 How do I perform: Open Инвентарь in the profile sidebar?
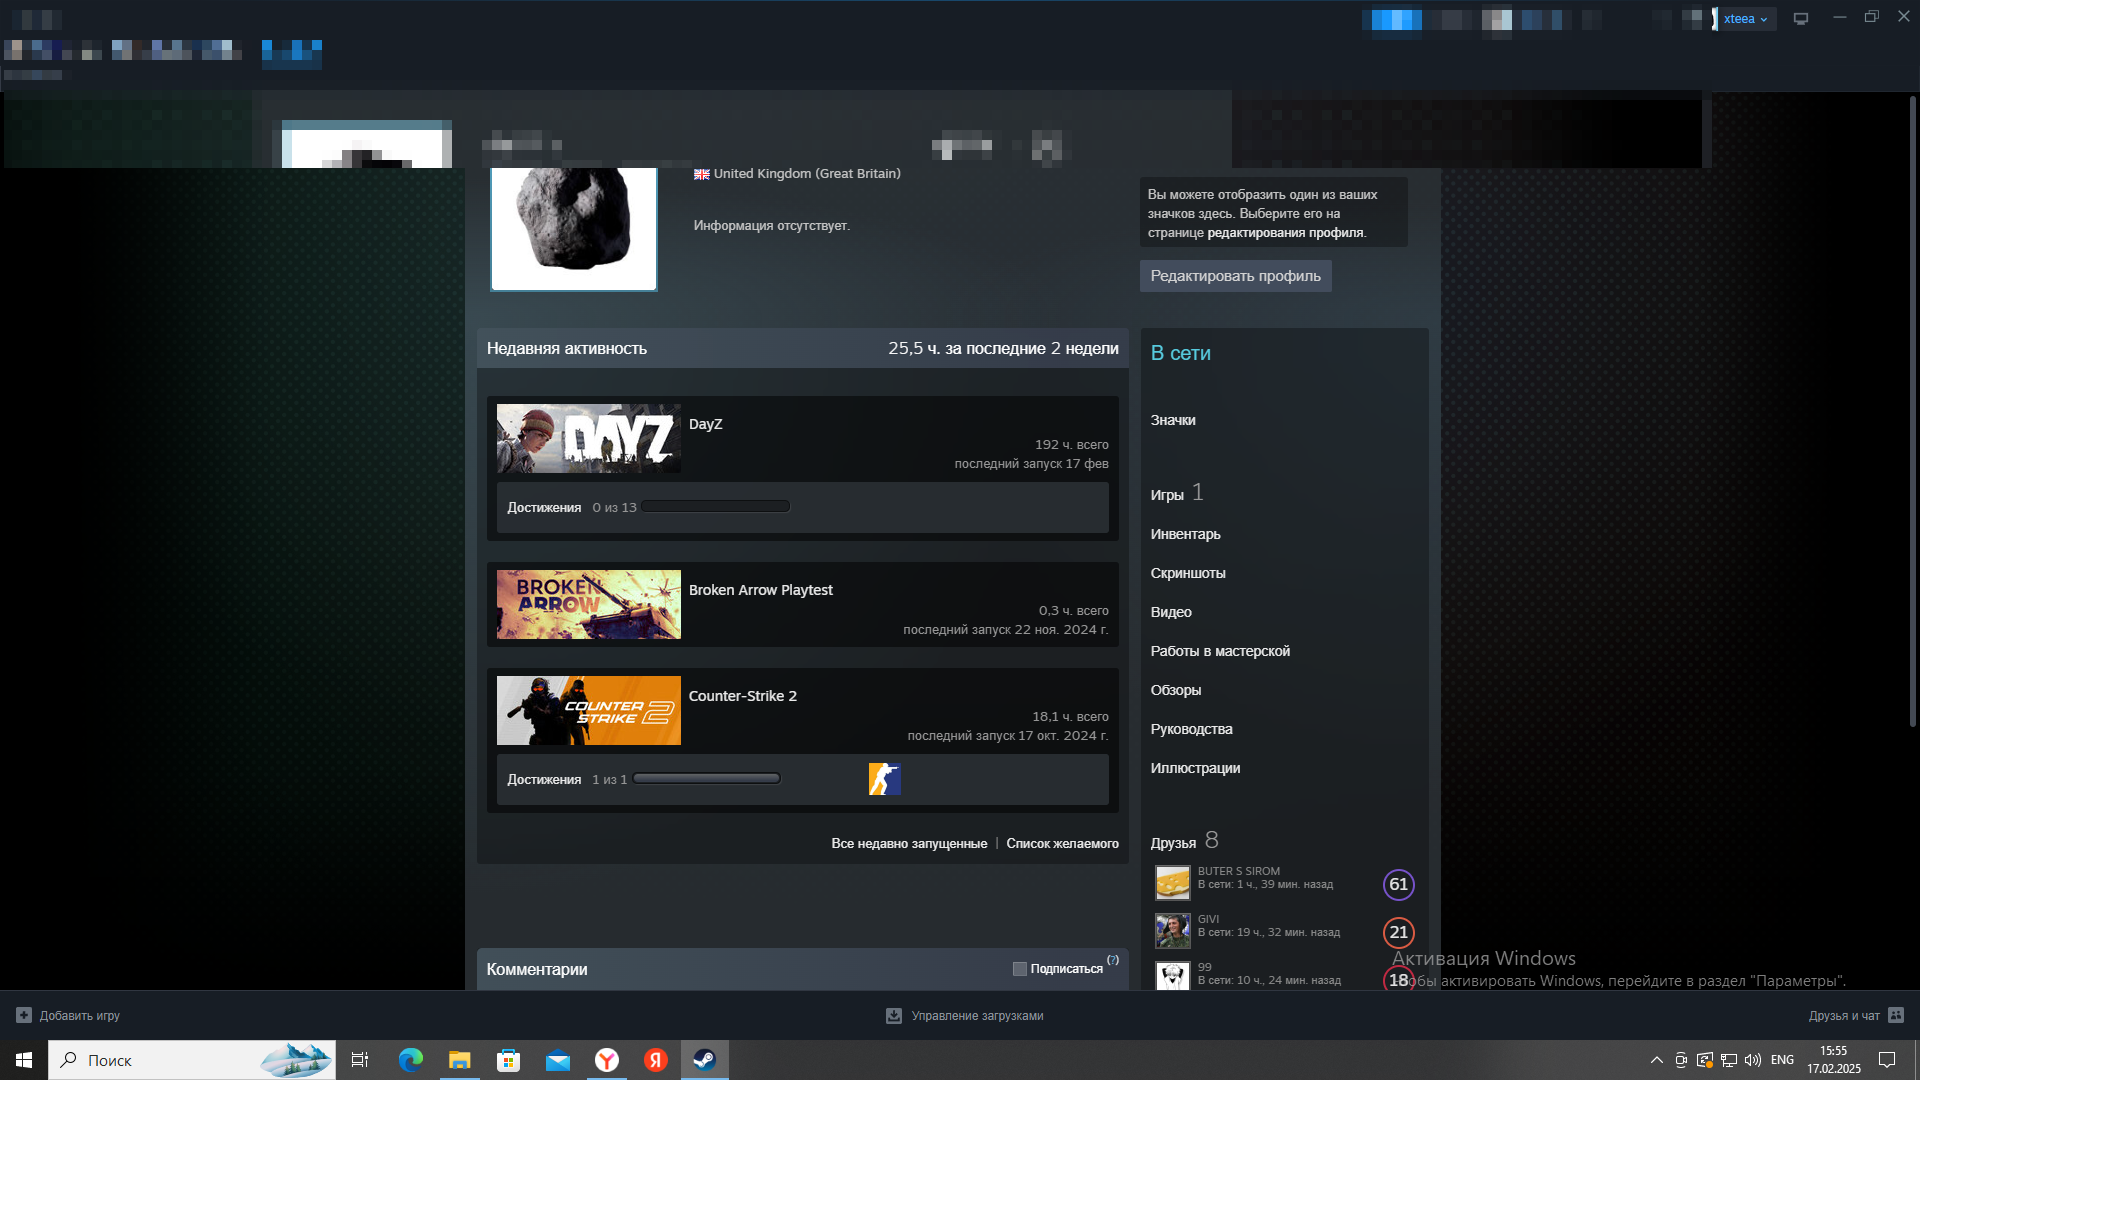[x=1185, y=534]
